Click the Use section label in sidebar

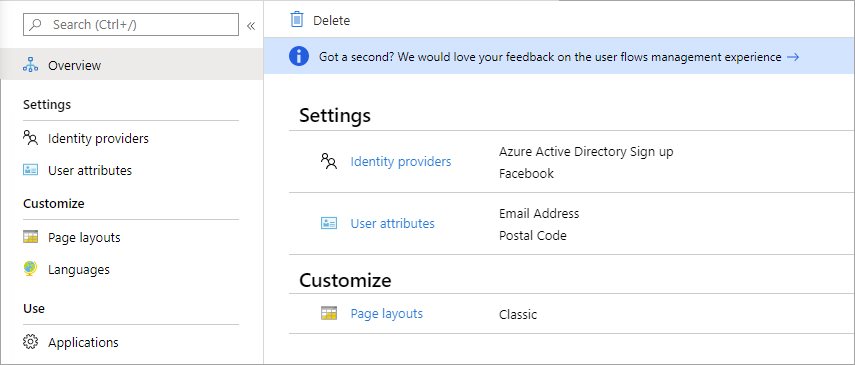(x=34, y=308)
